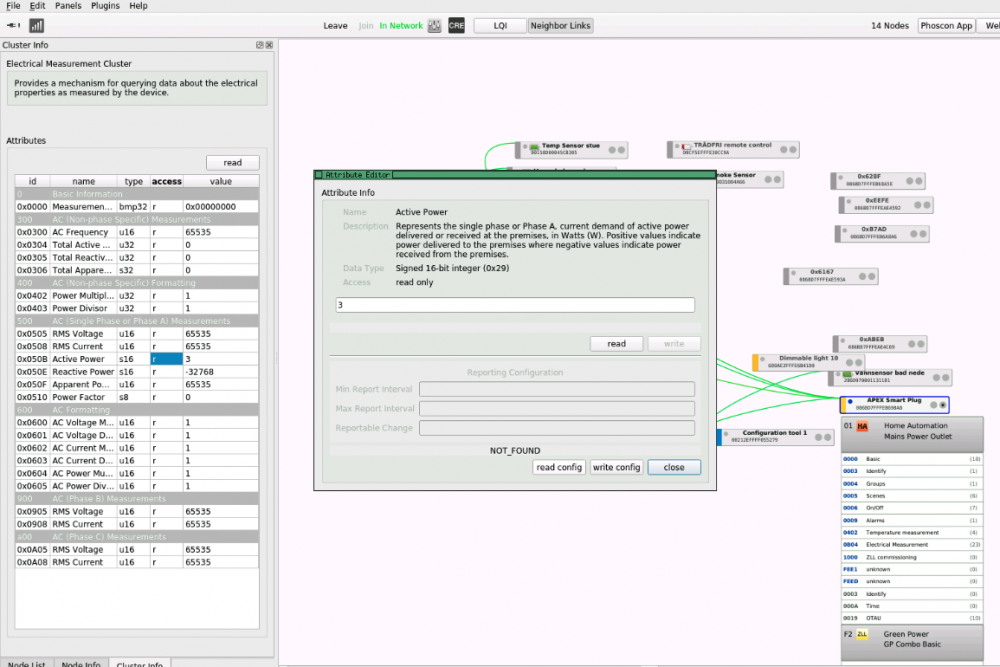Open the Plugins menu

(x=104, y=6)
